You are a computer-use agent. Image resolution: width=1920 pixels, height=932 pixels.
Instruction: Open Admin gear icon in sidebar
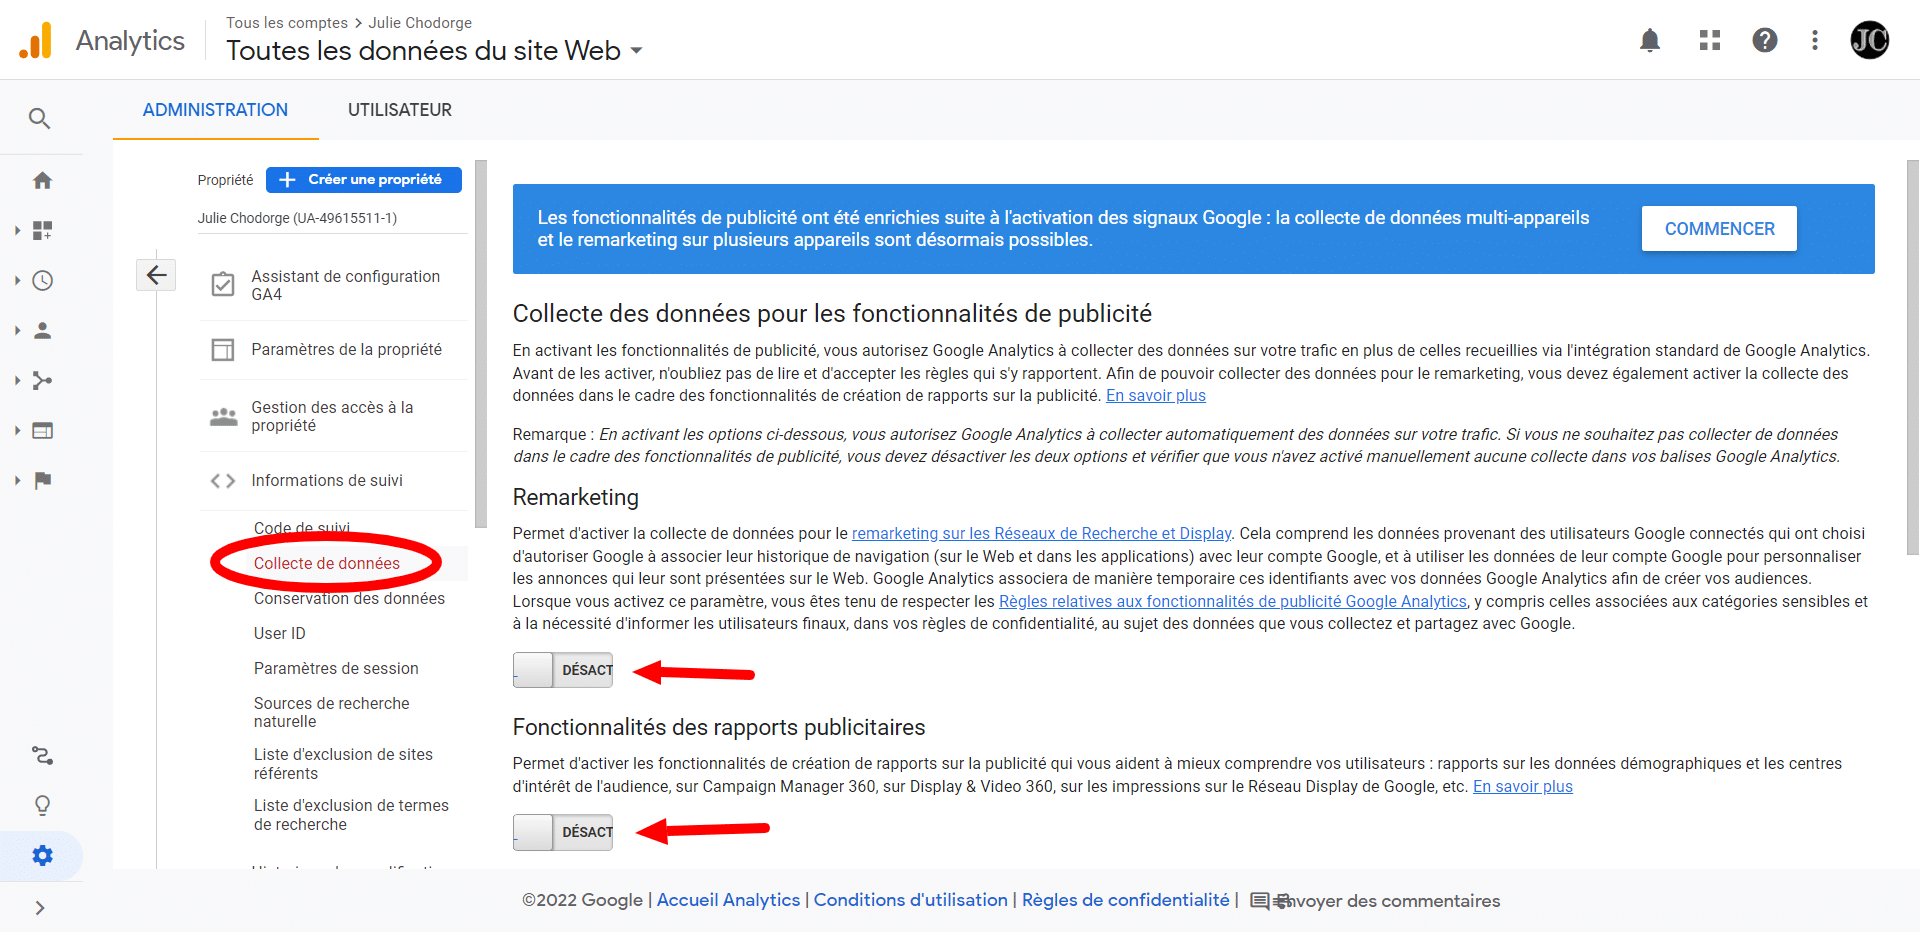click(x=42, y=856)
